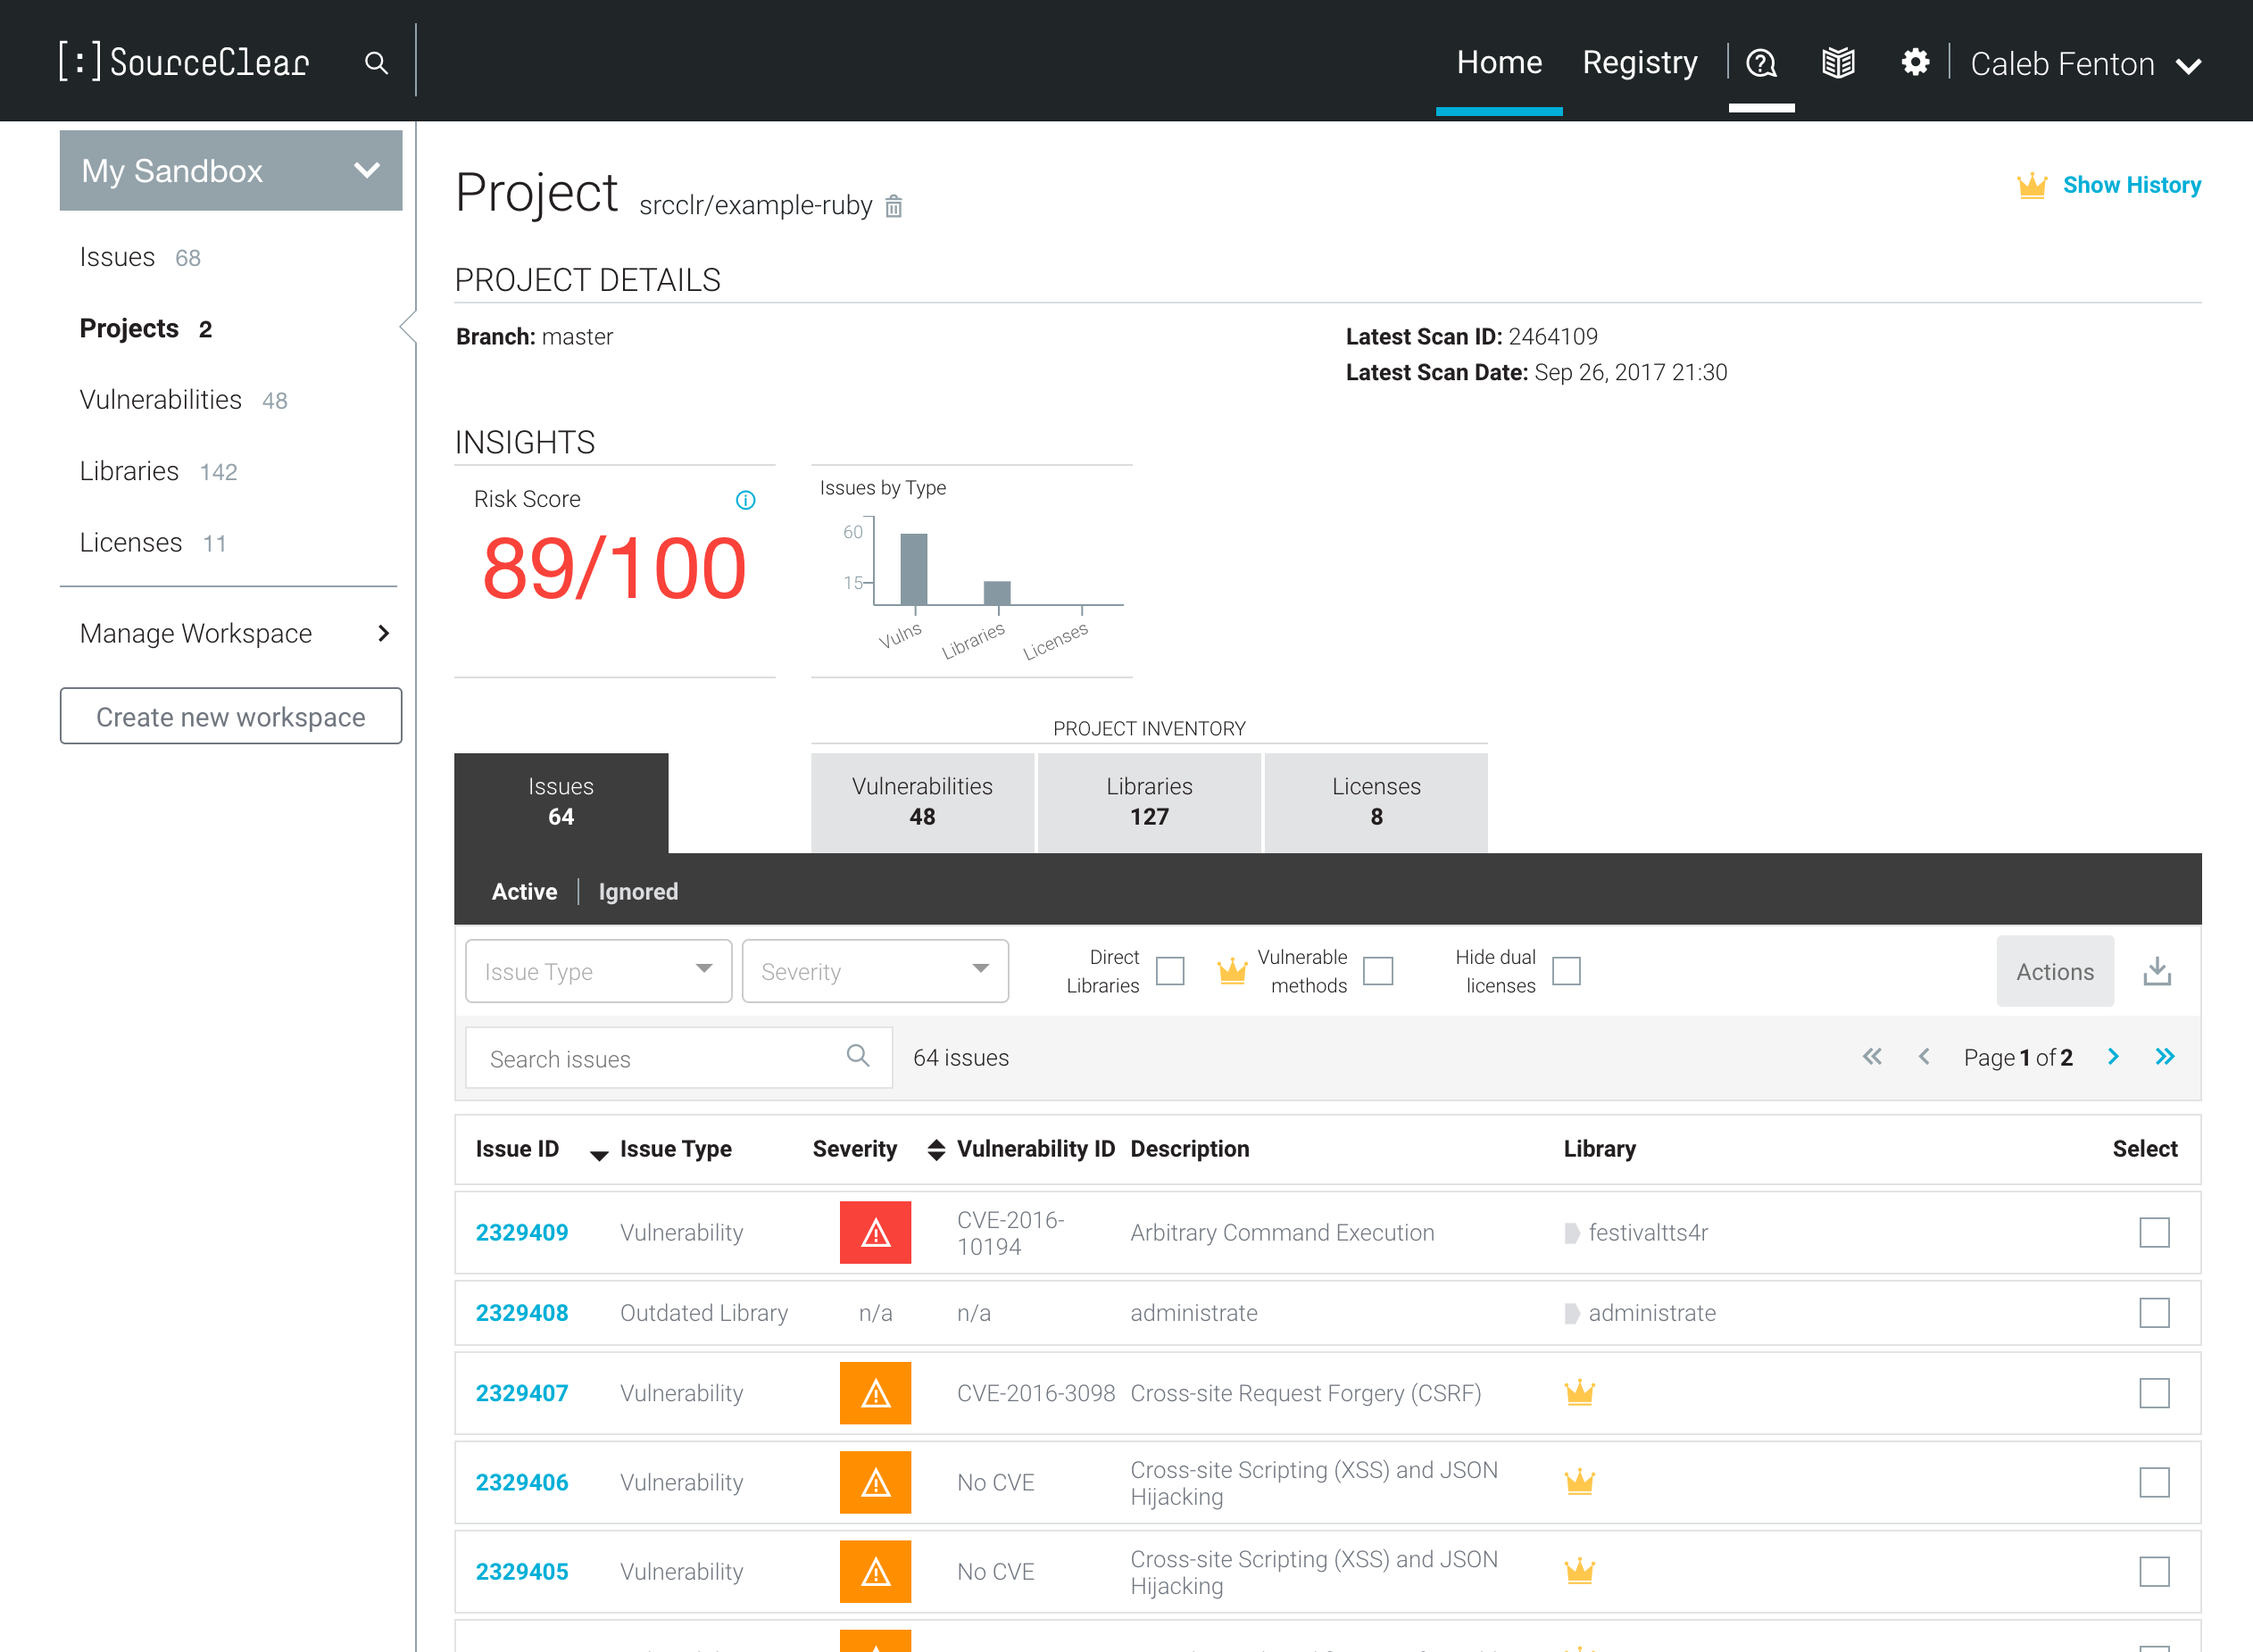Switch to the Ignored issues view
Viewport: 2253px width, 1652px height.
[x=638, y=891]
